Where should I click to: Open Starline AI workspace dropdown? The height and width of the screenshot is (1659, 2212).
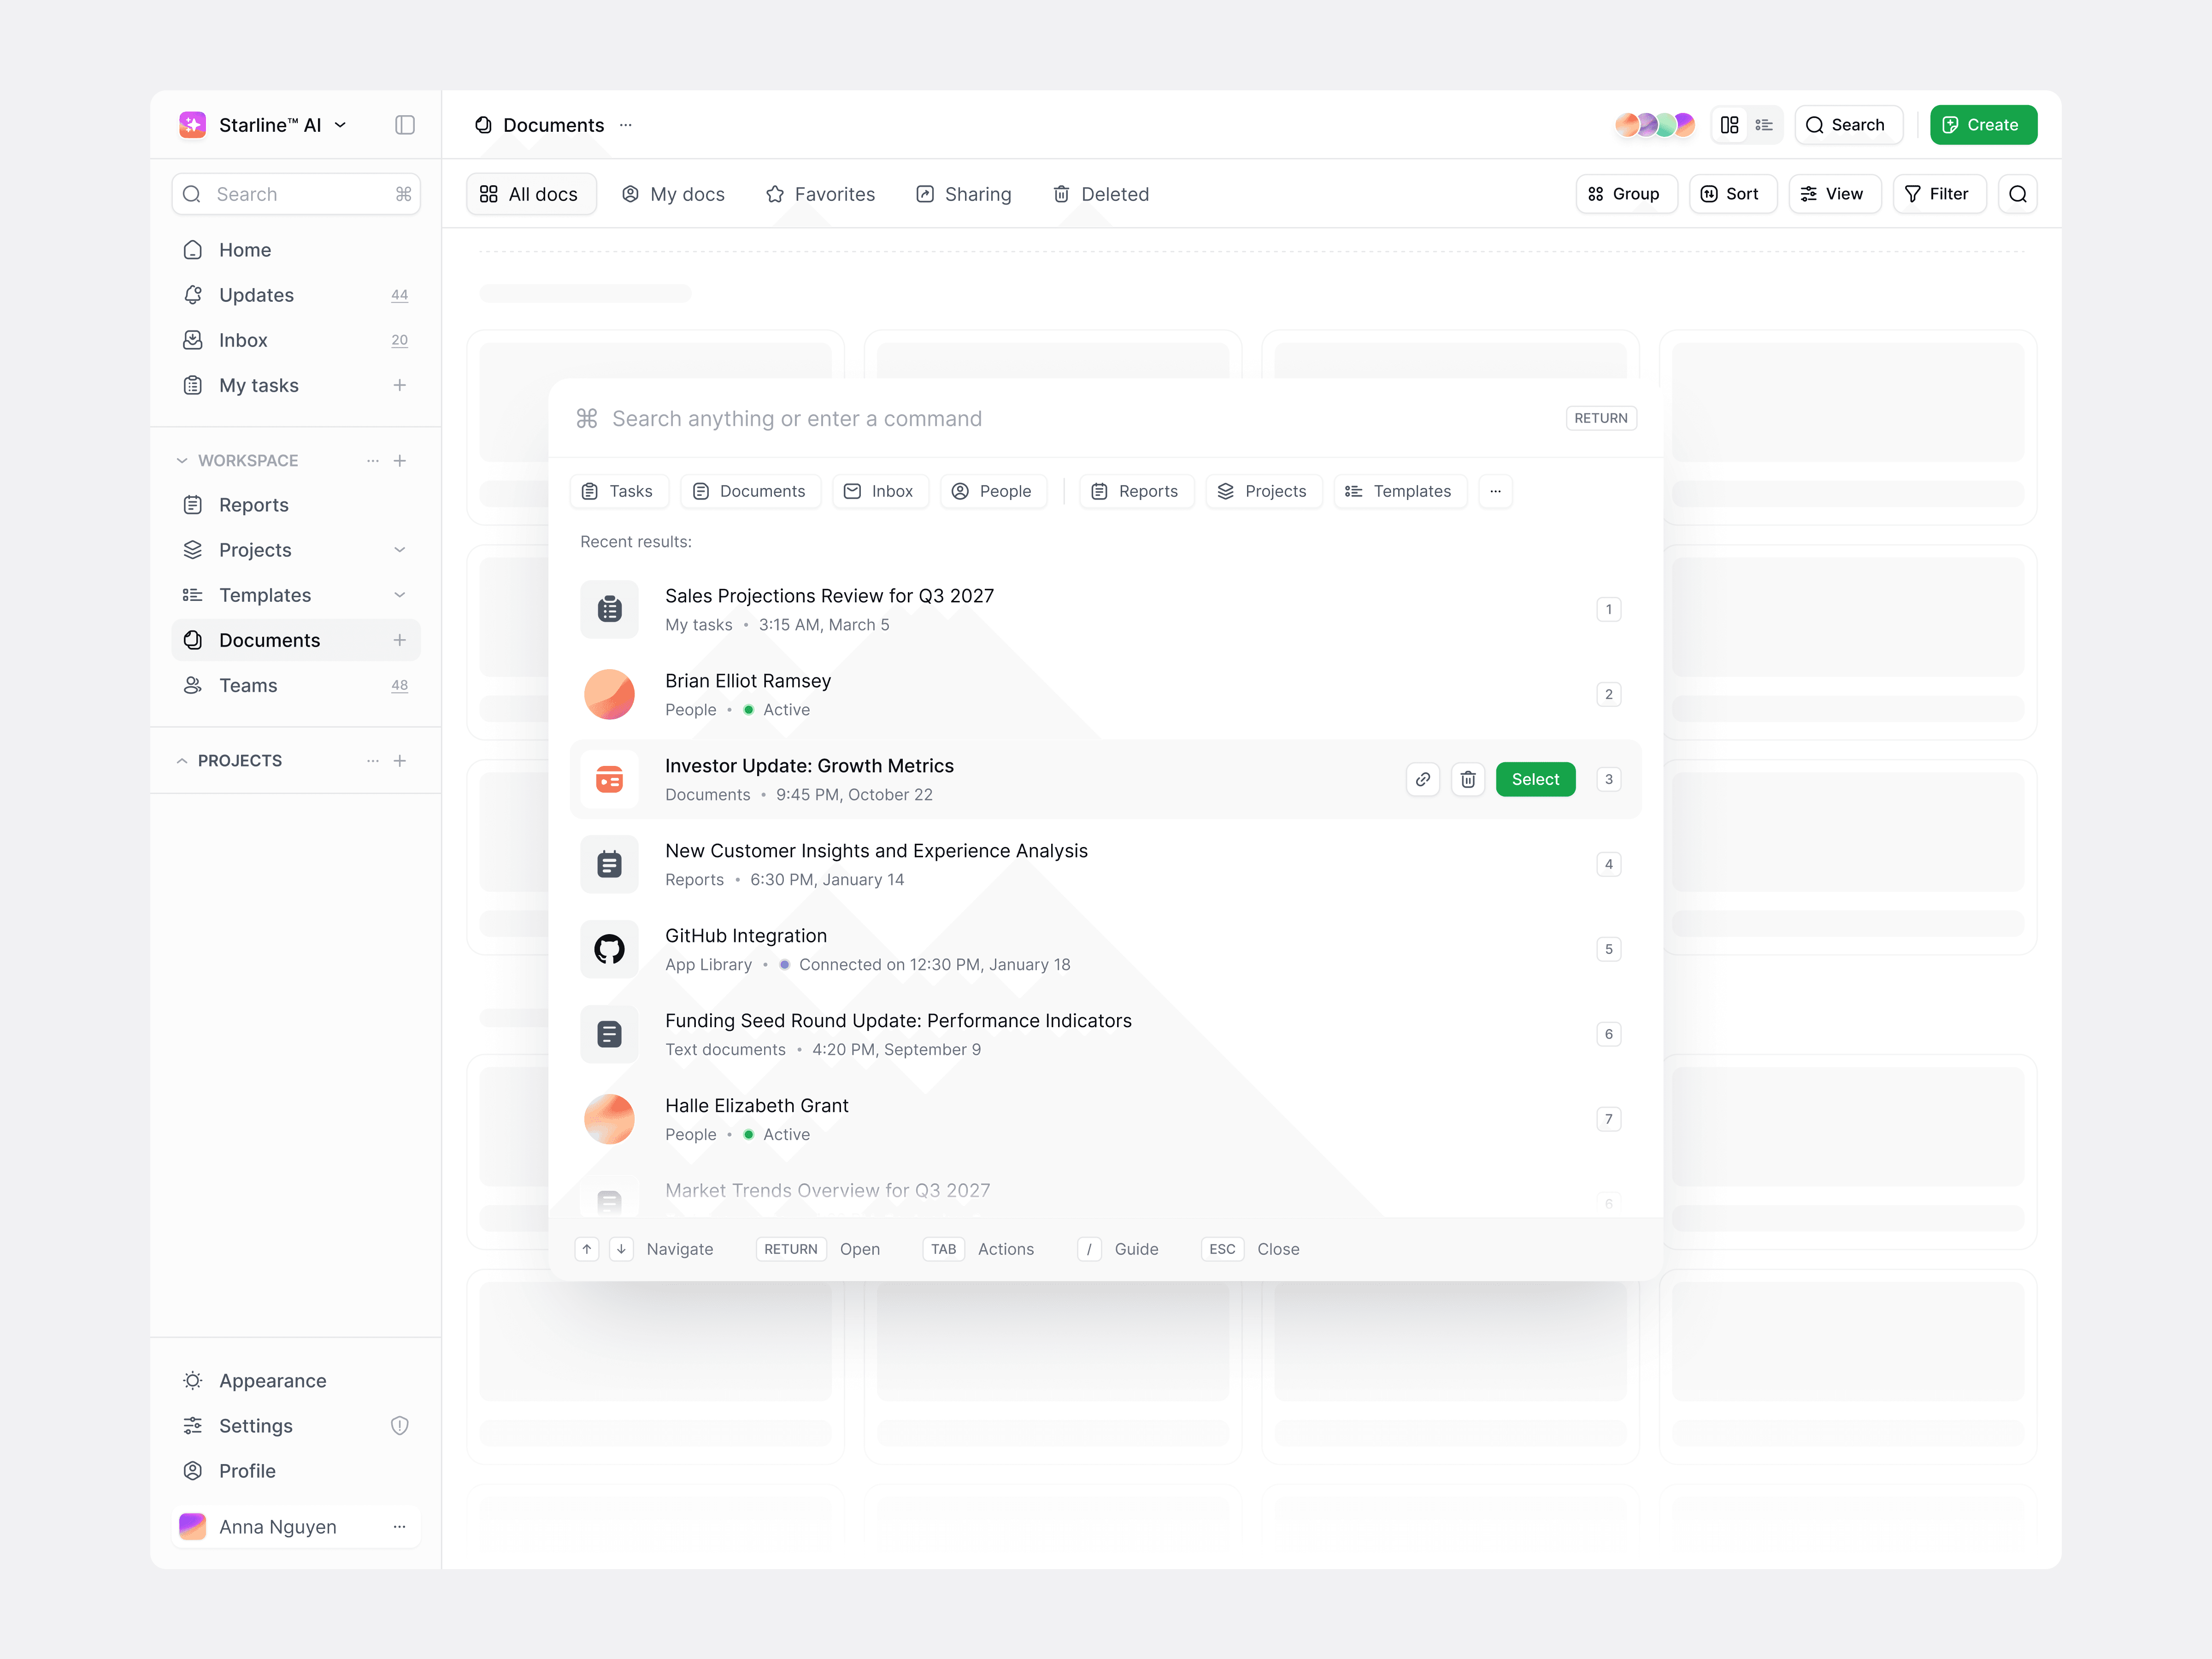pos(341,125)
